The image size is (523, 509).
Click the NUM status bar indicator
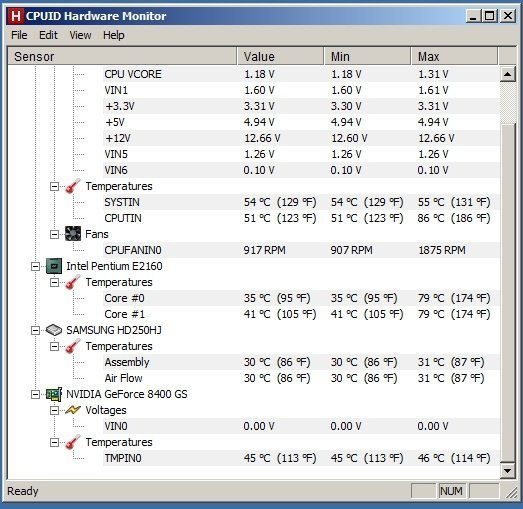click(x=451, y=491)
